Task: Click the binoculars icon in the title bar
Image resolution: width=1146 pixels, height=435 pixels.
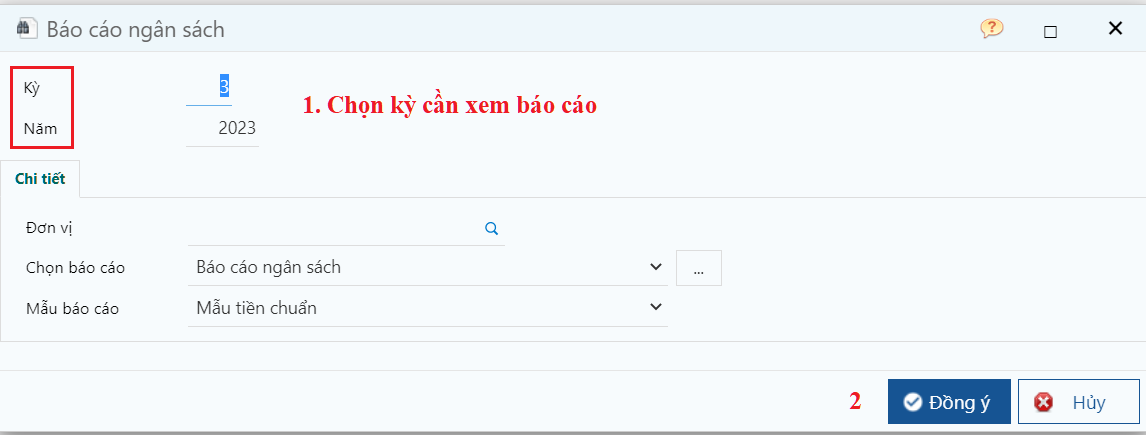Action: click(27, 29)
